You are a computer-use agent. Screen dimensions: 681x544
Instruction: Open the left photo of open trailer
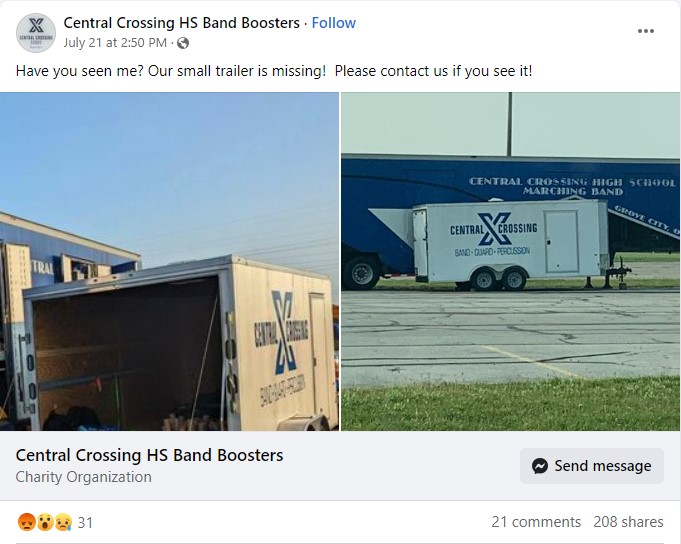point(169,261)
